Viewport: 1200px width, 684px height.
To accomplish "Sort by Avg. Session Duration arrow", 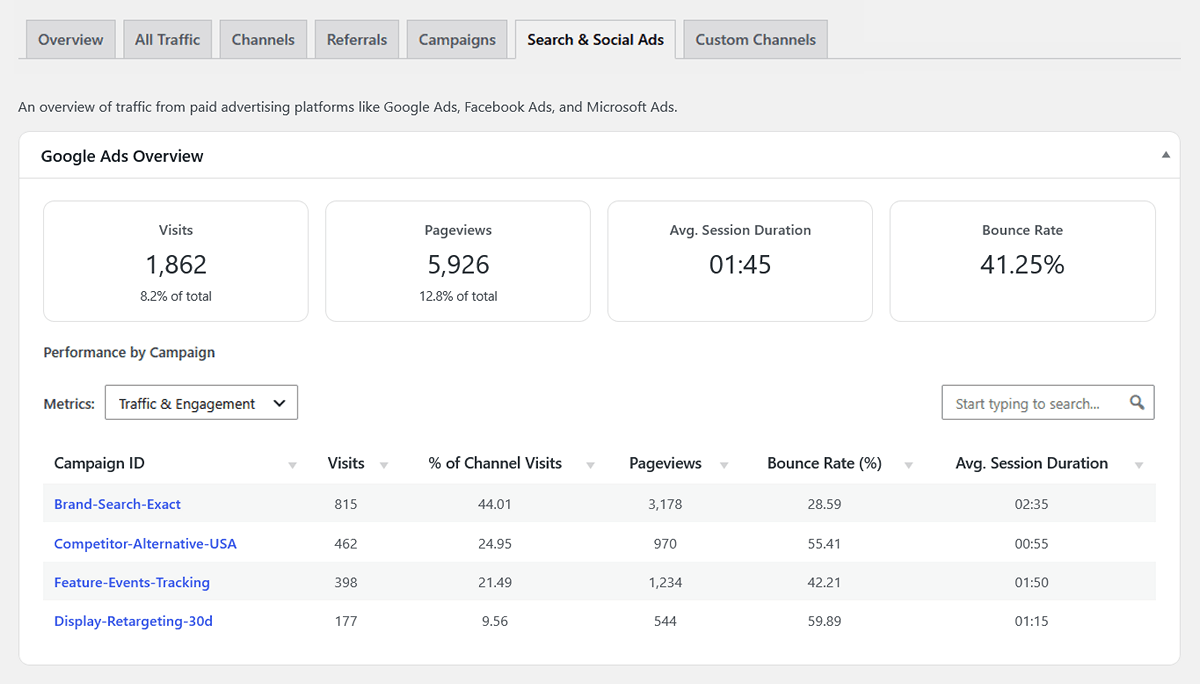I will click(x=1139, y=465).
